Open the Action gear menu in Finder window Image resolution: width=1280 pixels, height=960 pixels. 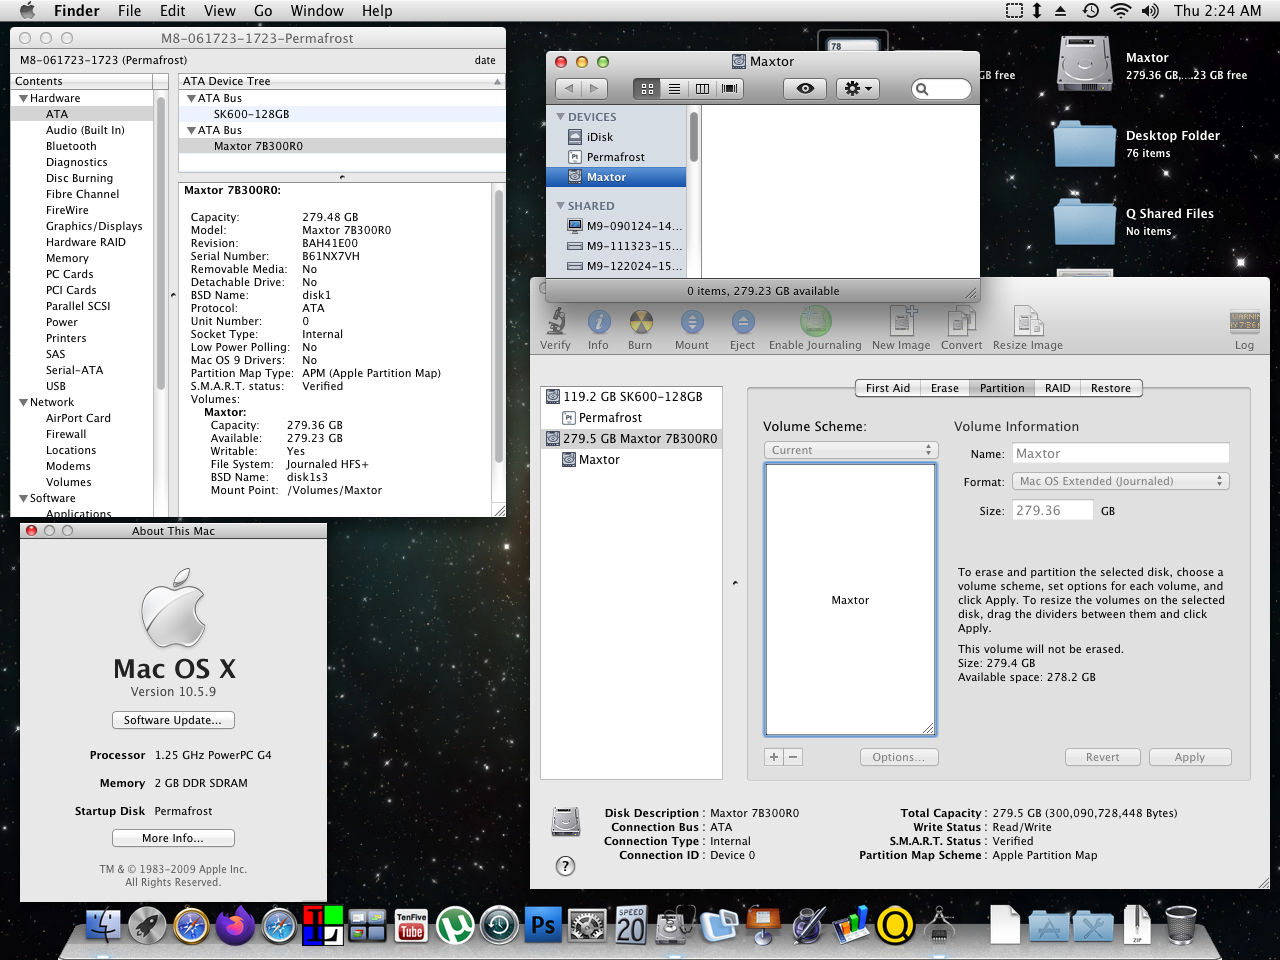[858, 89]
